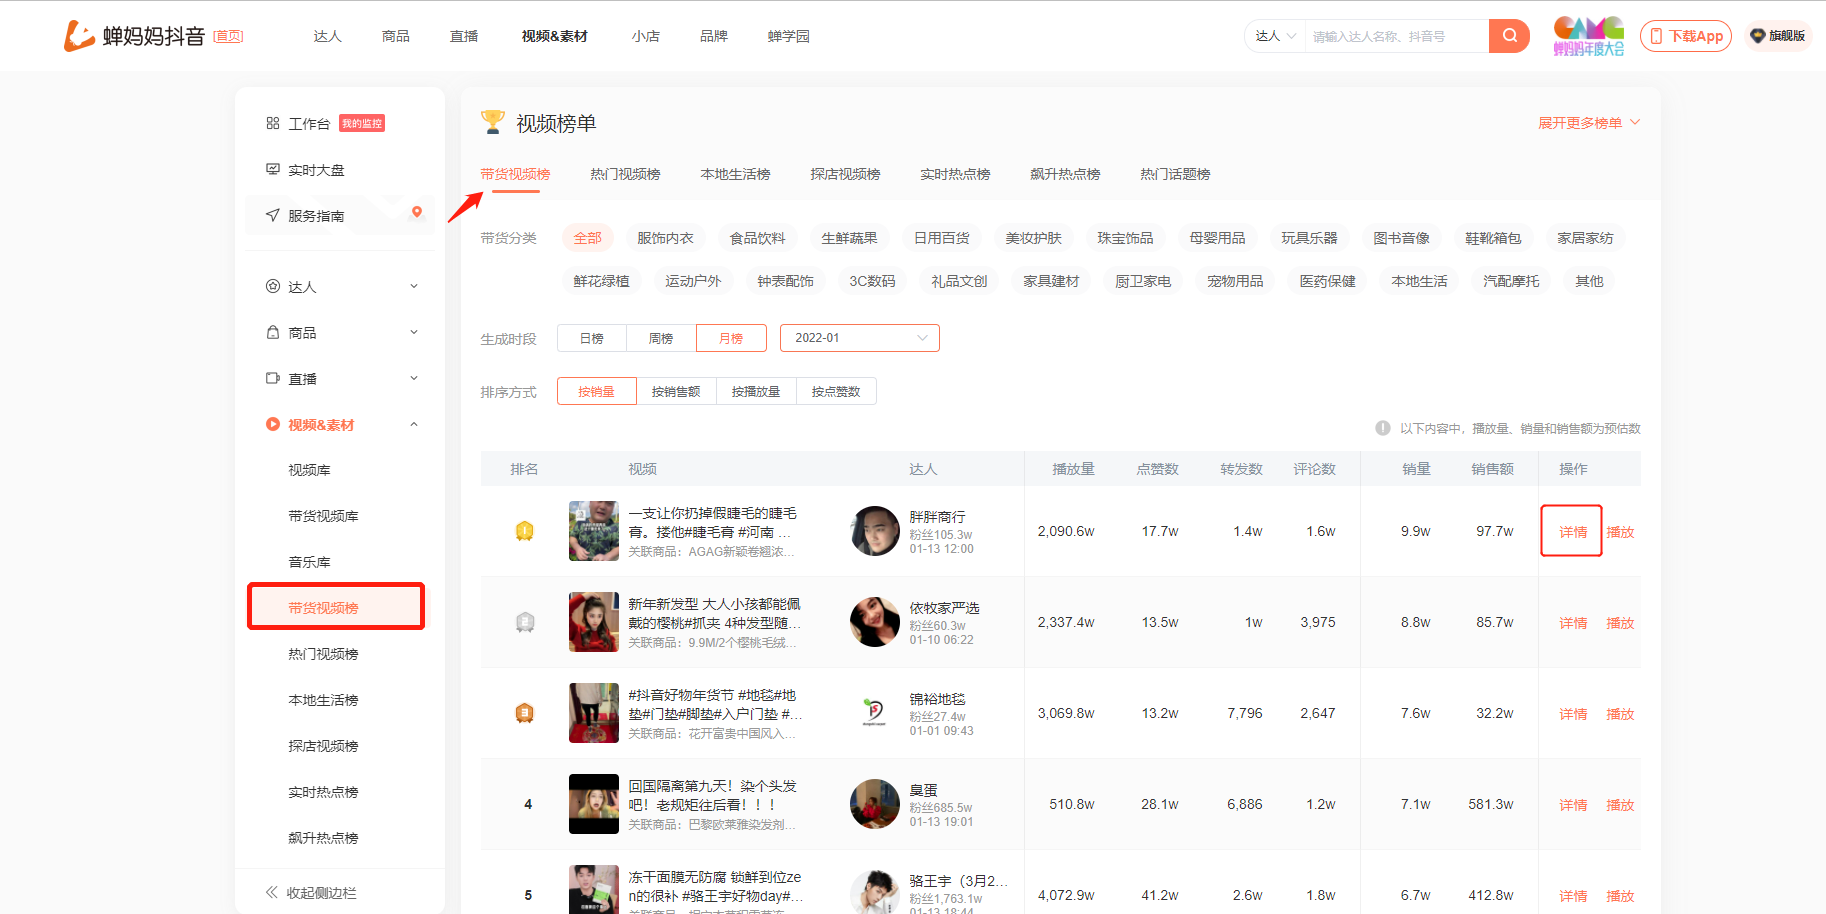
Task: Click the 实时大盘 monitor icon
Action: click(273, 169)
